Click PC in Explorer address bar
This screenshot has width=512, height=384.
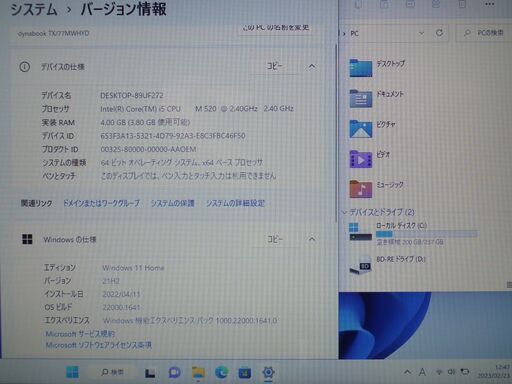[x=354, y=33]
